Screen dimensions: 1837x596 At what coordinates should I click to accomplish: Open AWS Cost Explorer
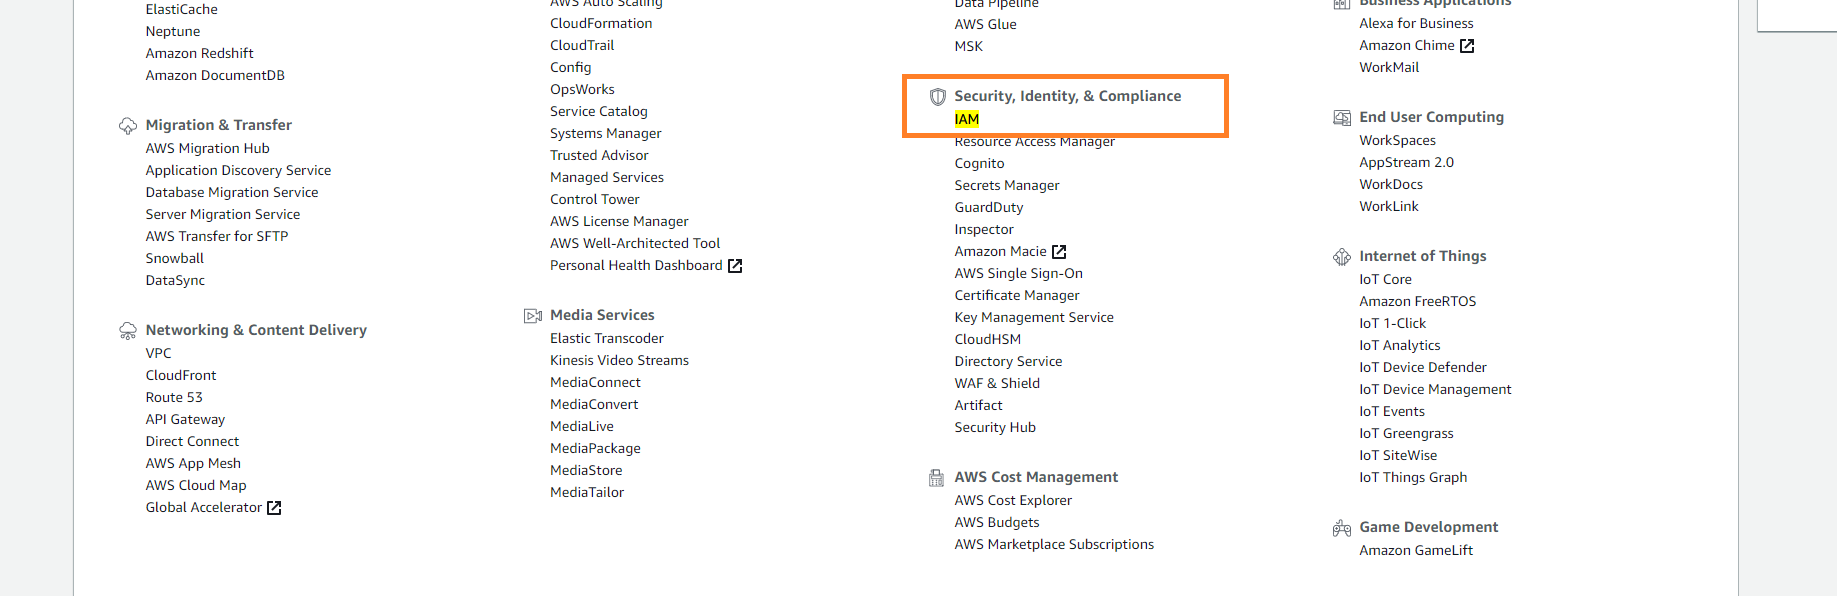[x=1012, y=500]
